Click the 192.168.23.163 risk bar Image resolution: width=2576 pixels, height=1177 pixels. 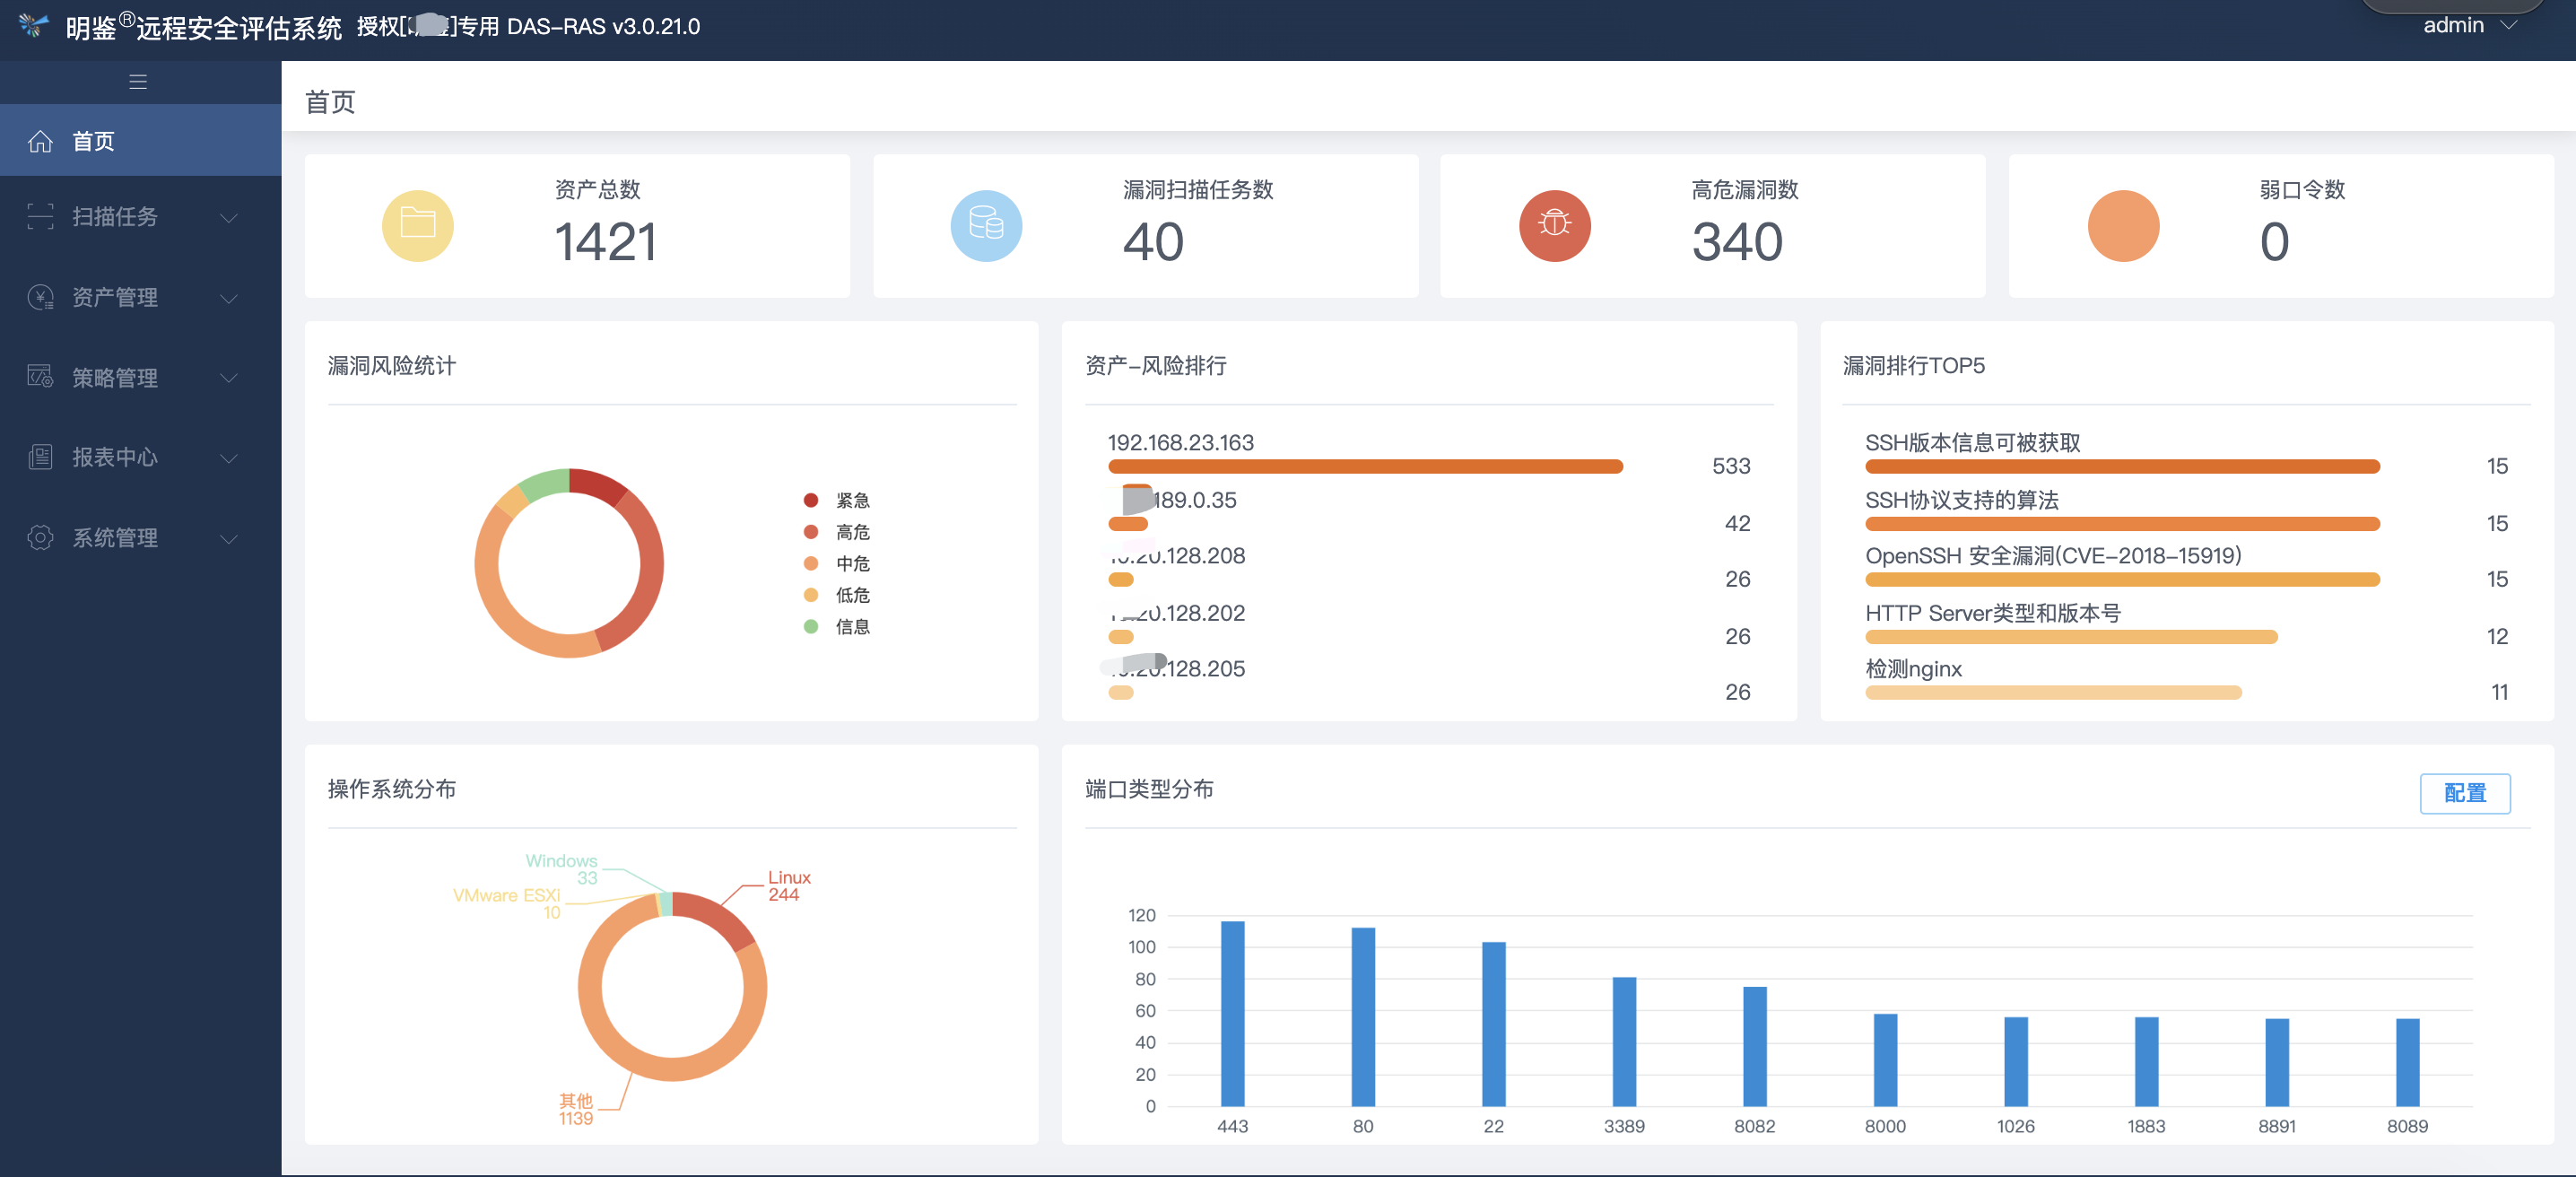click(1364, 466)
